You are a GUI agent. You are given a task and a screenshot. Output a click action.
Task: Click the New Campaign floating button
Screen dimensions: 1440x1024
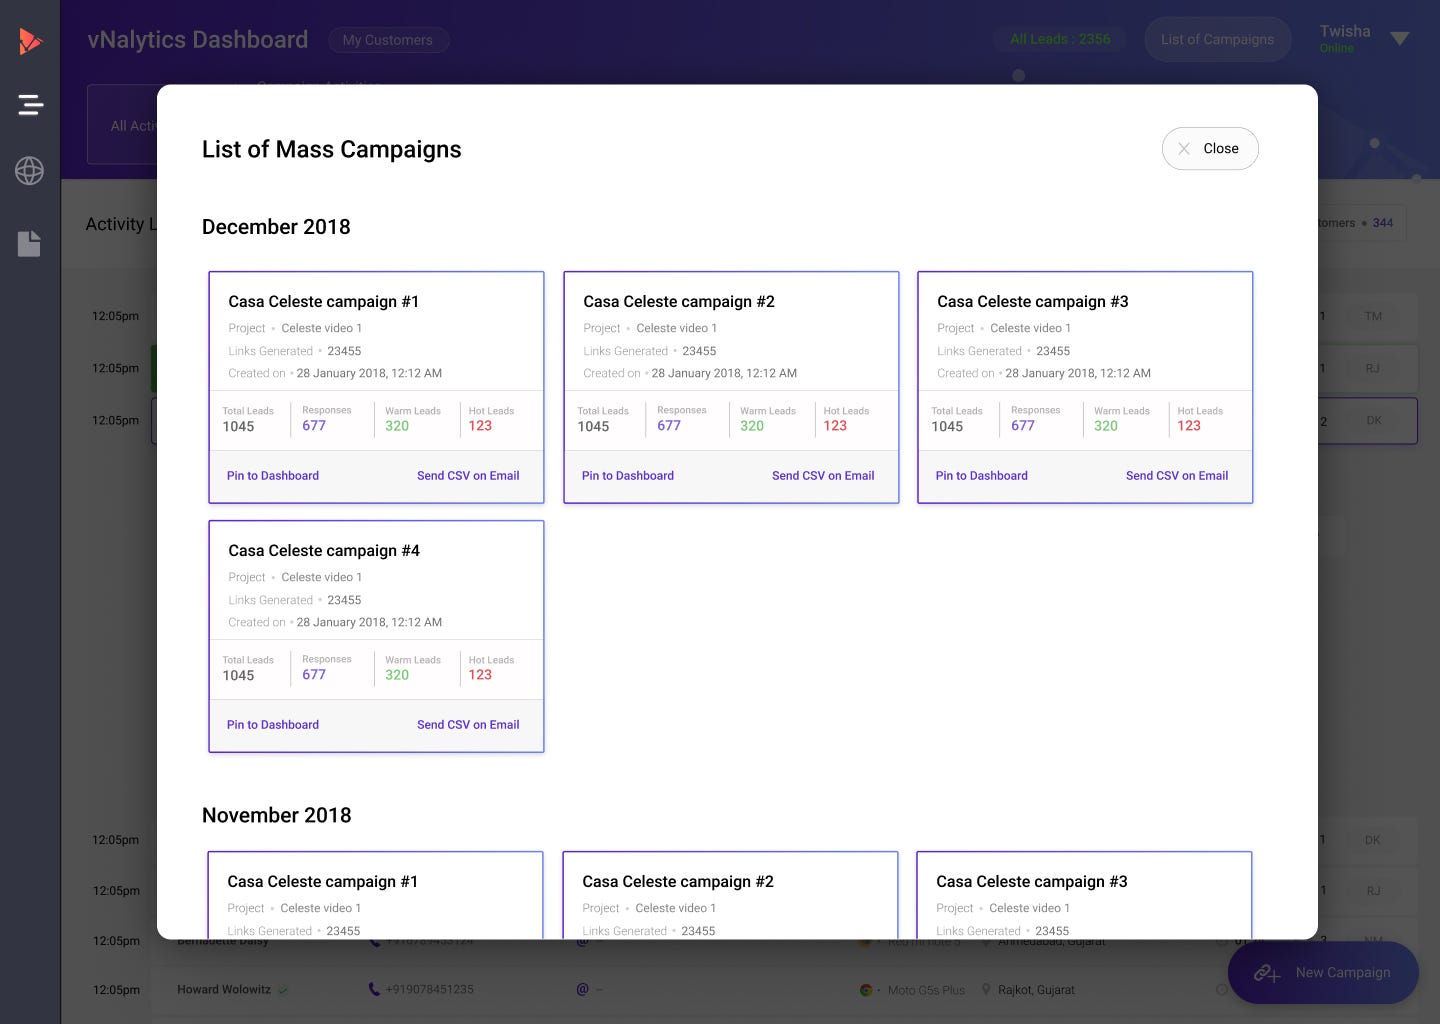[1323, 972]
